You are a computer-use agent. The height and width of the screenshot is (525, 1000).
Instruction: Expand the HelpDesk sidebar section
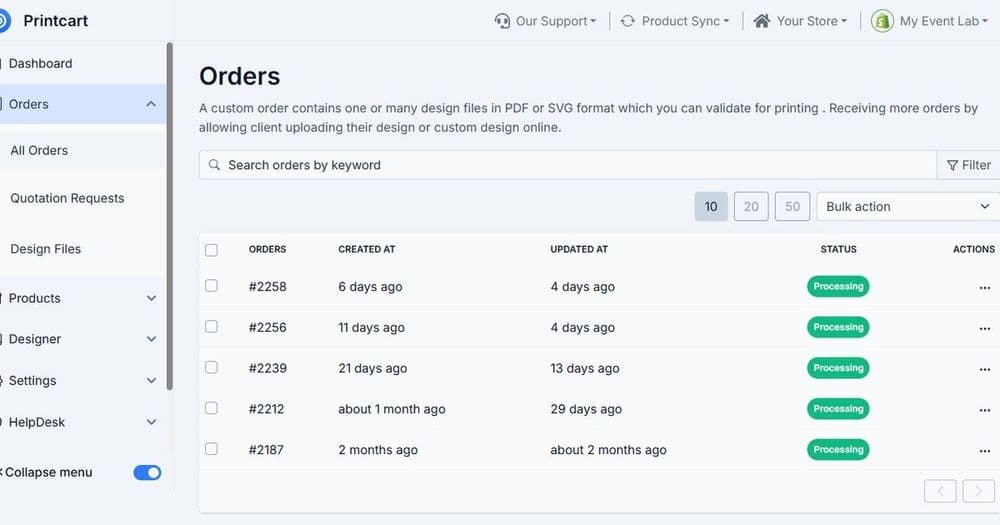coord(151,422)
